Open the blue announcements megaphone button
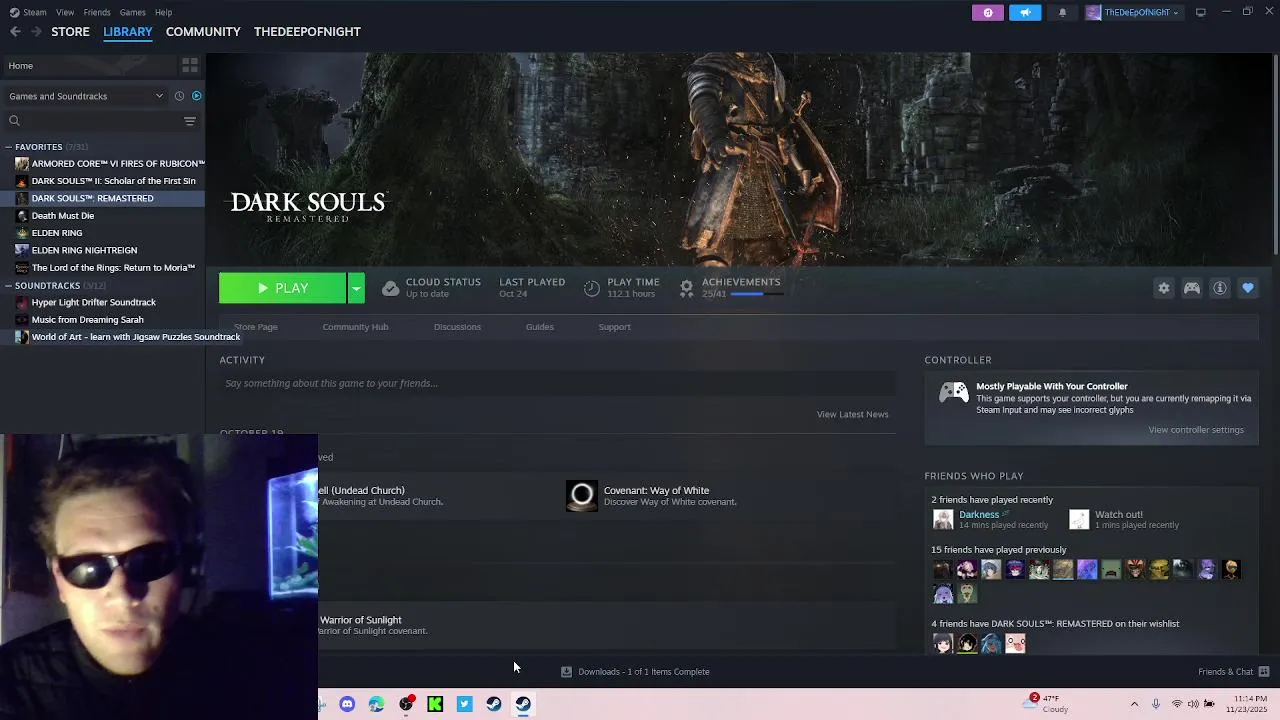The height and width of the screenshot is (720, 1280). point(1025,12)
